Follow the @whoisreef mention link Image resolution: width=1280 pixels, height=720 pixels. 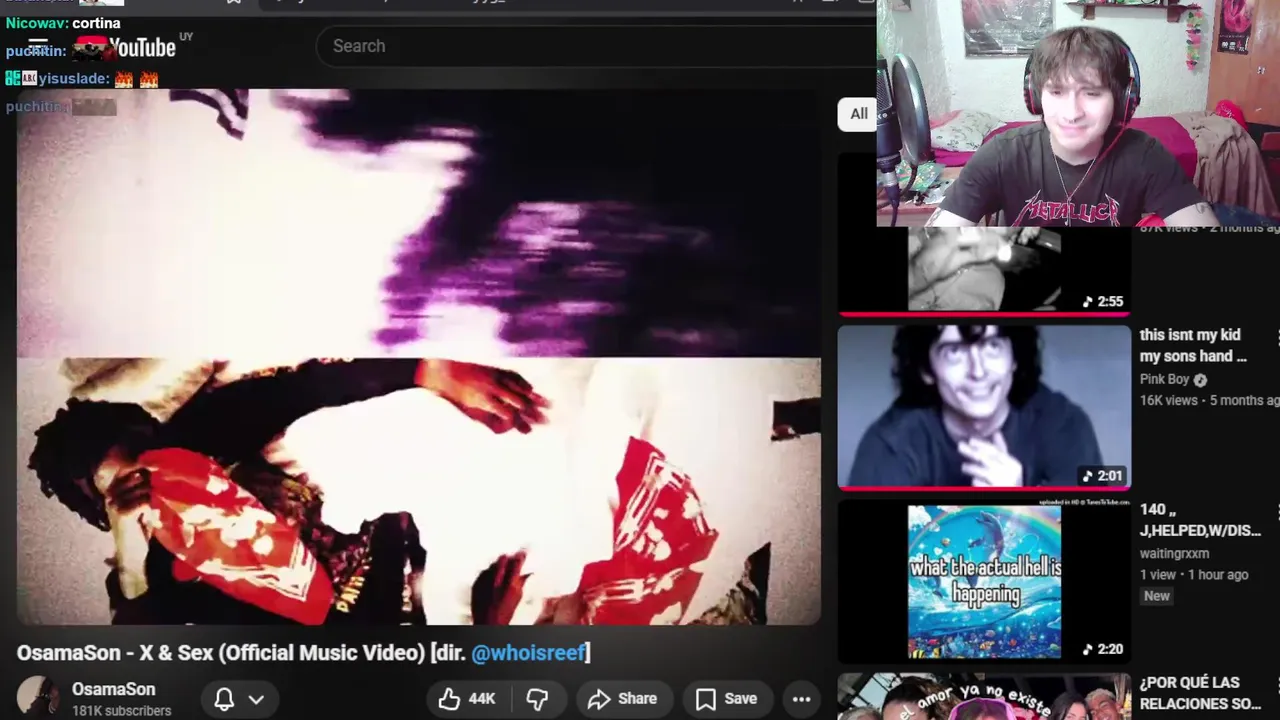pyautogui.click(x=528, y=653)
